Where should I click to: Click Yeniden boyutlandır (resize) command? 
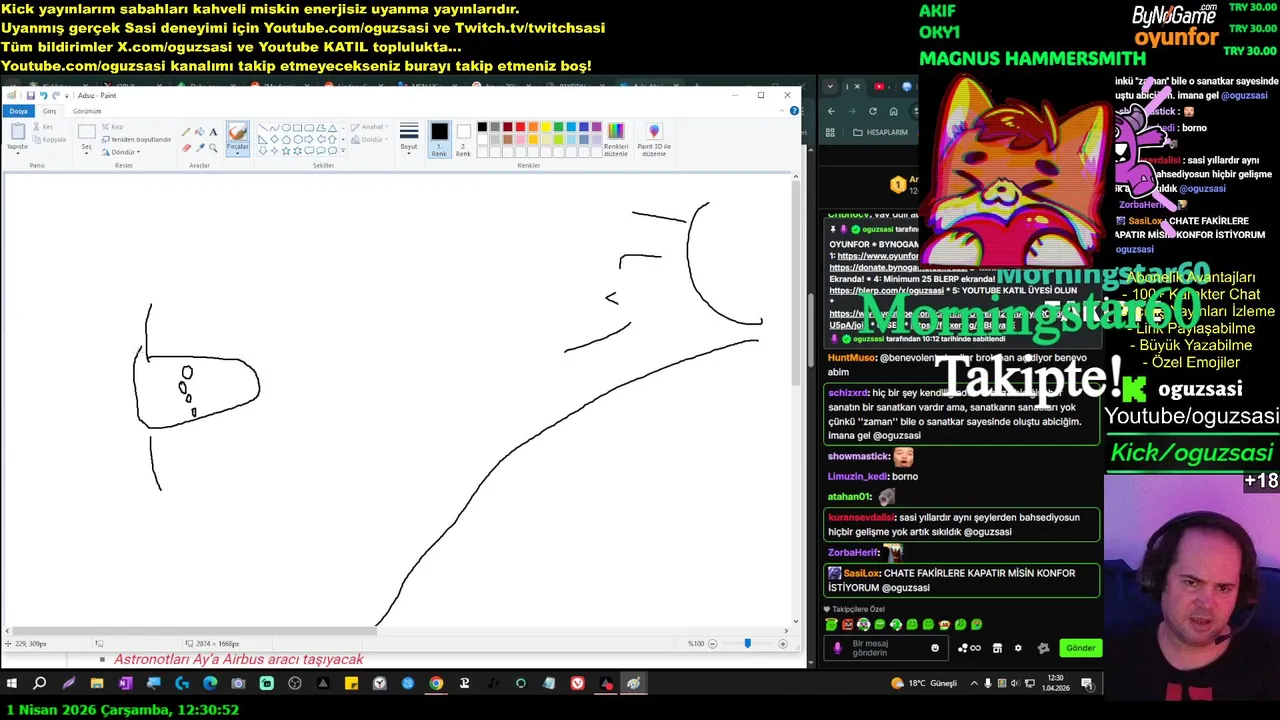click(x=137, y=140)
